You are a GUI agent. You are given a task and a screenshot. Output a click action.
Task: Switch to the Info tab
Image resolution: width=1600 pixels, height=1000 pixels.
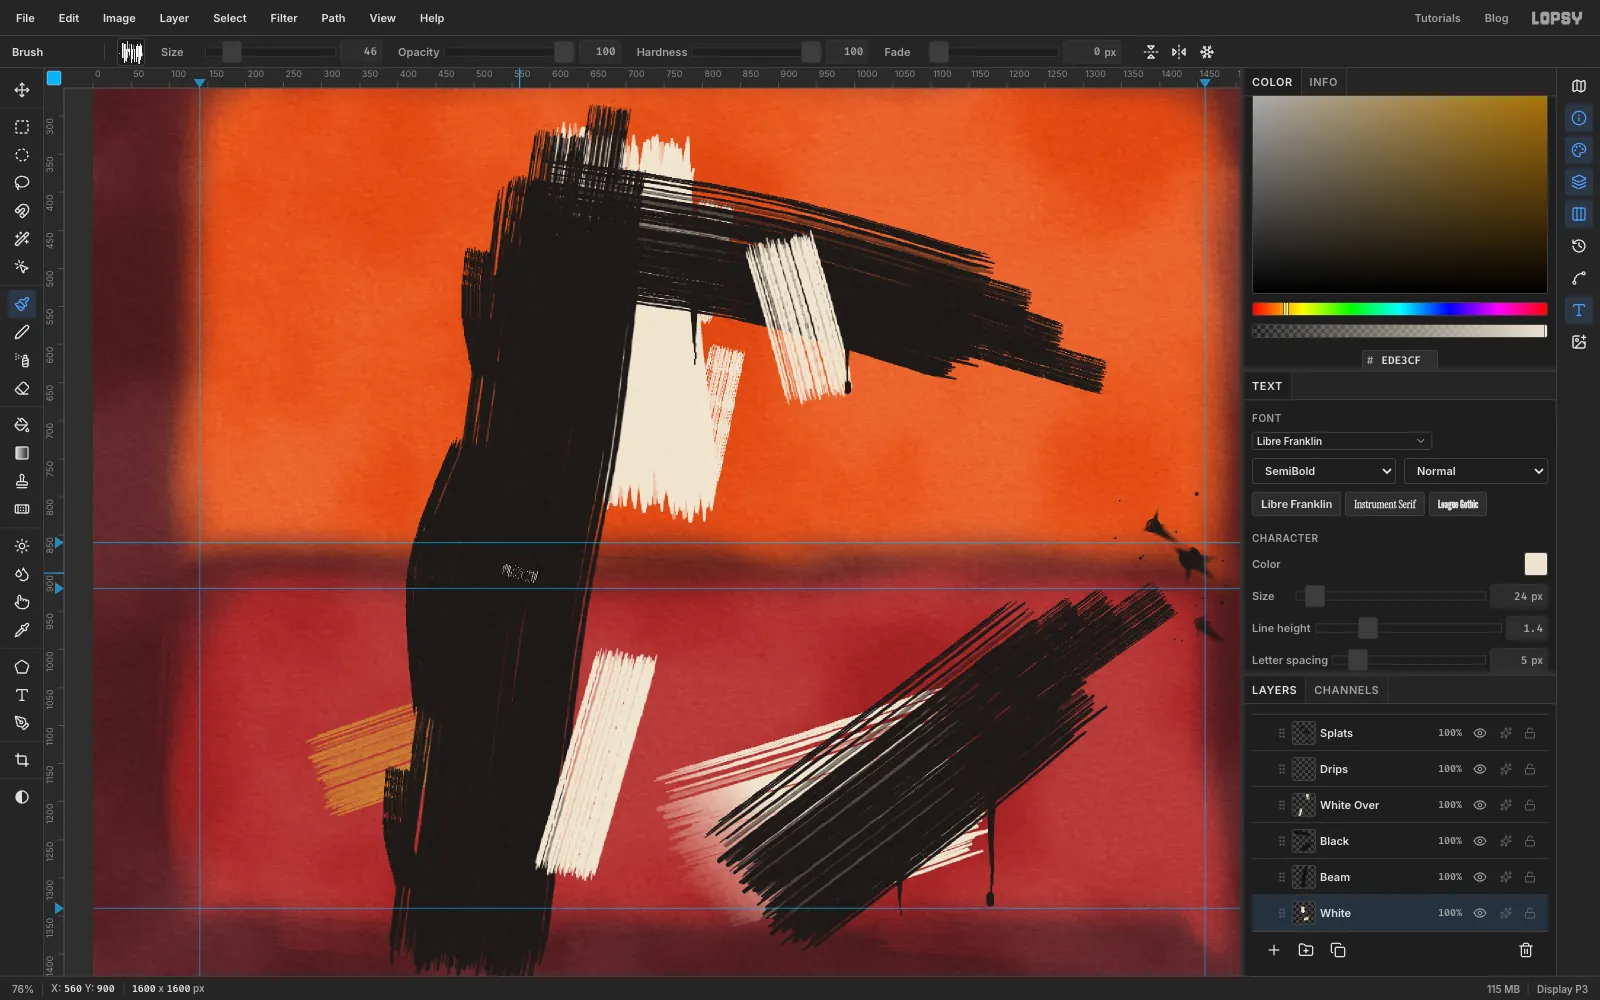click(1323, 82)
